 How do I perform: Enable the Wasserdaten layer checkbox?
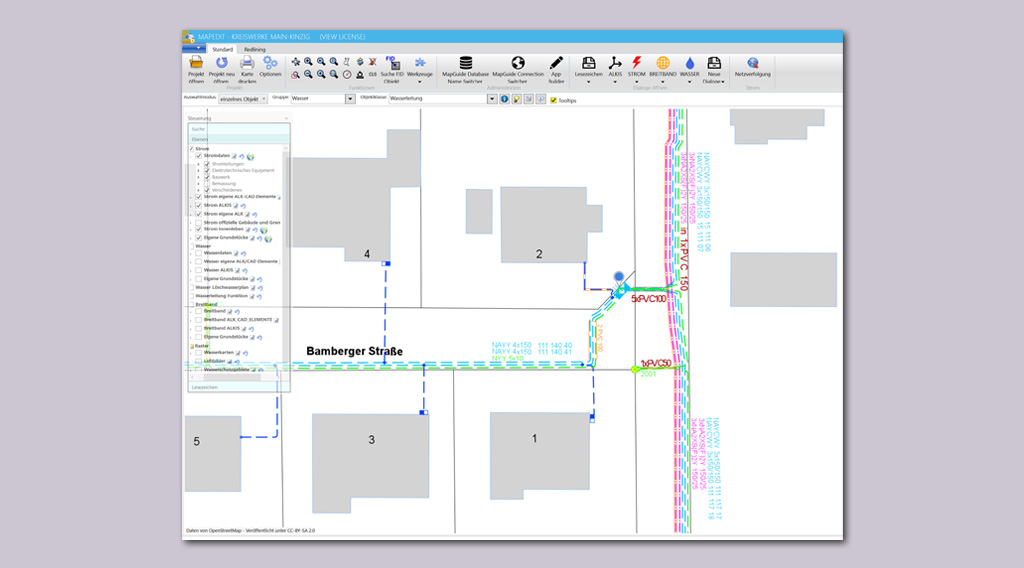(199, 253)
